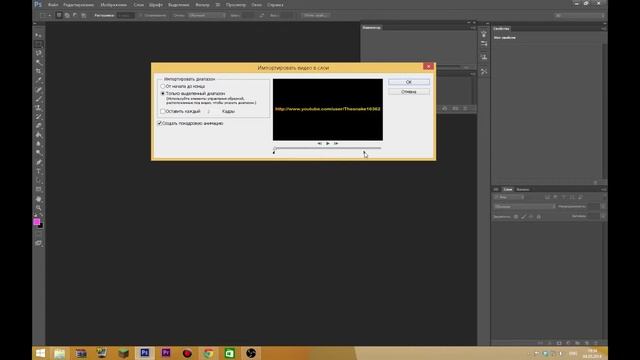640x360 pixels.
Task: Click the left trim marker under preview
Action: tap(274, 152)
